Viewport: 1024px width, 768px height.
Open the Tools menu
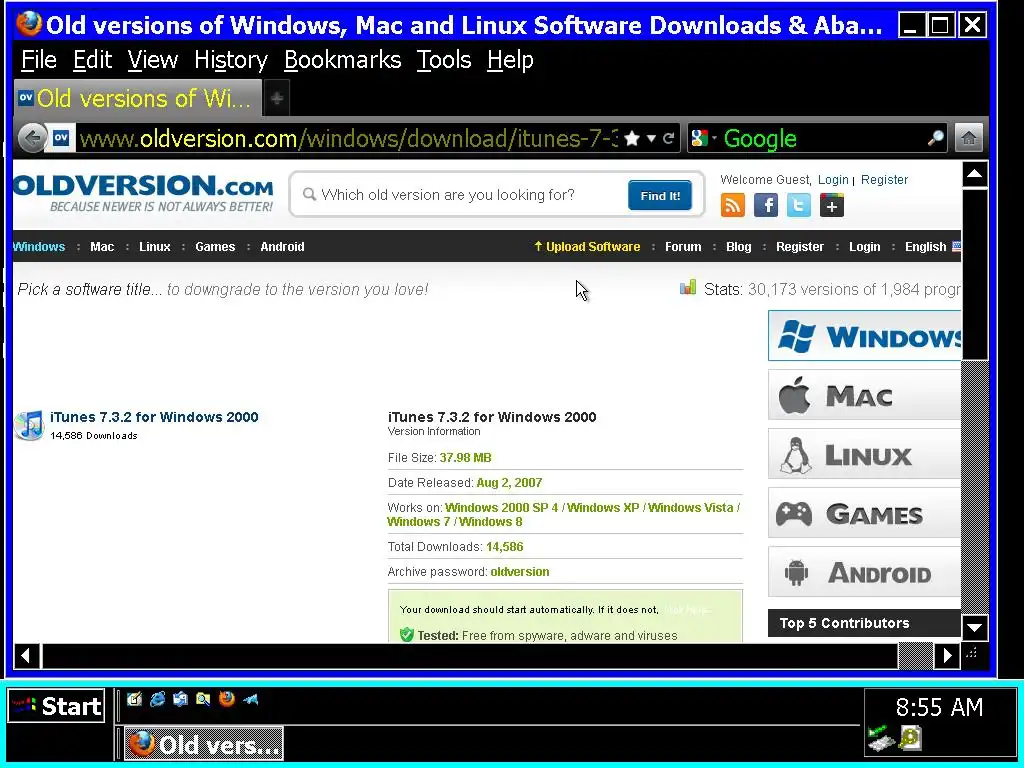pyautogui.click(x=443, y=60)
